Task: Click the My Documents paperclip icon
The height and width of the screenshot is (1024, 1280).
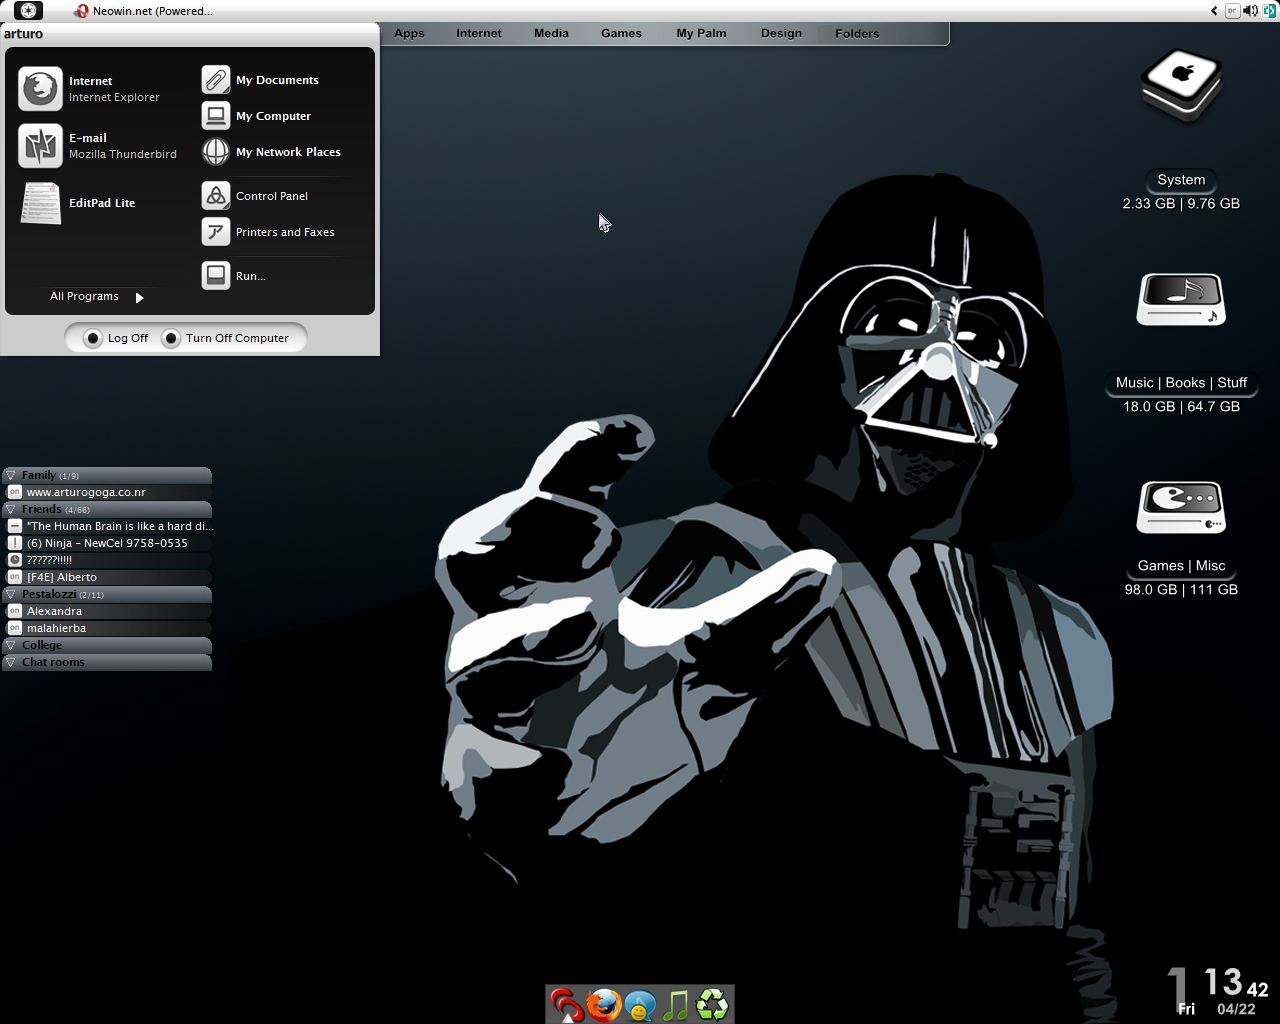Action: pos(216,80)
